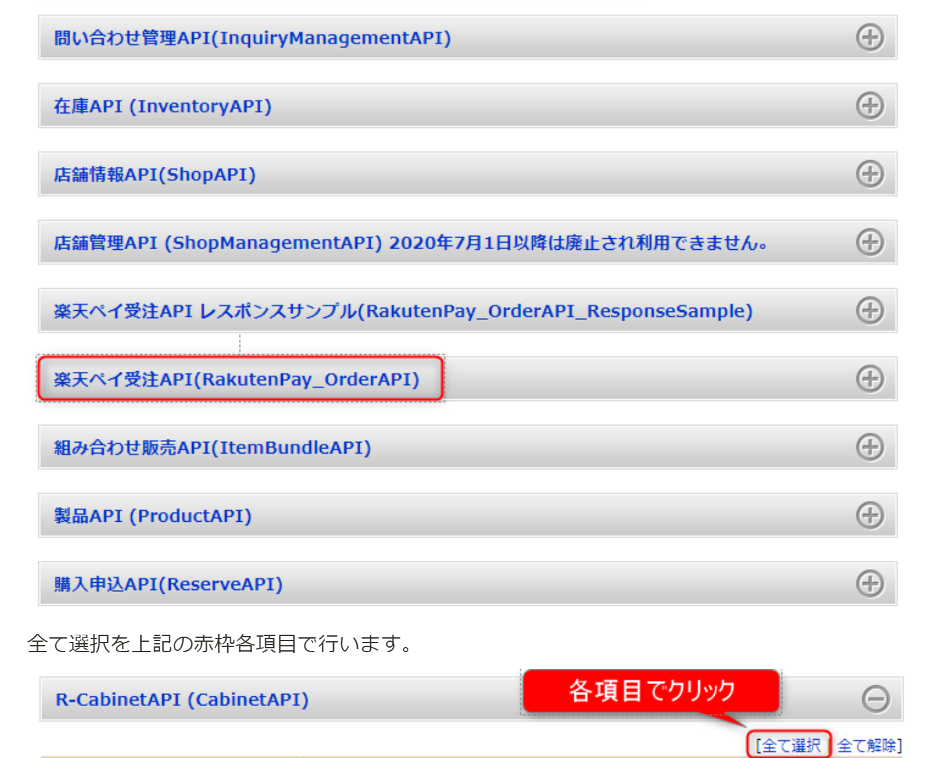Collapse the R-CabinetAPI section minus icon
This screenshot has width=941, height=758.
point(876,699)
